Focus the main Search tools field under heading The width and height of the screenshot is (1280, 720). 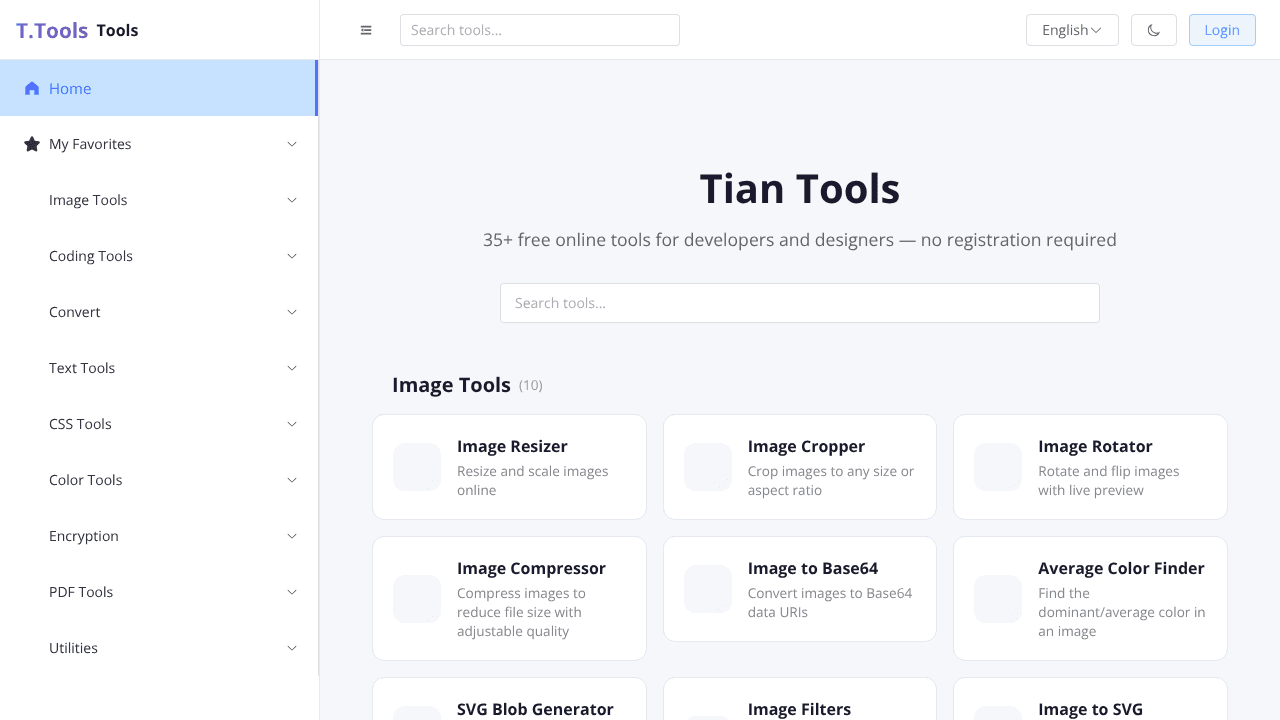800,303
